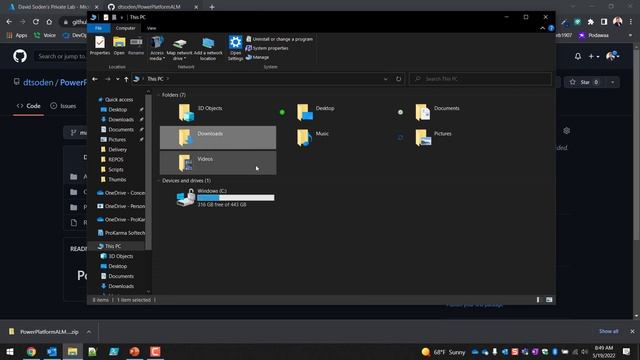Collapse the Devices and drives group

(x=158, y=181)
